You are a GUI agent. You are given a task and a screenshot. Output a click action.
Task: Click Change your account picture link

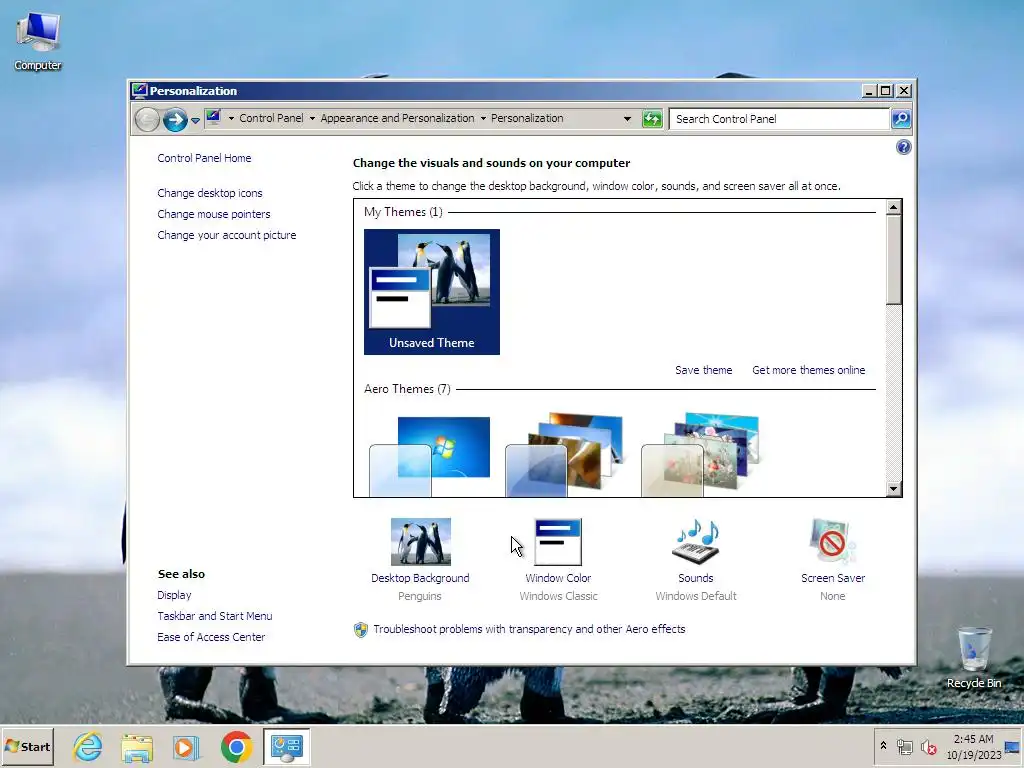point(227,235)
